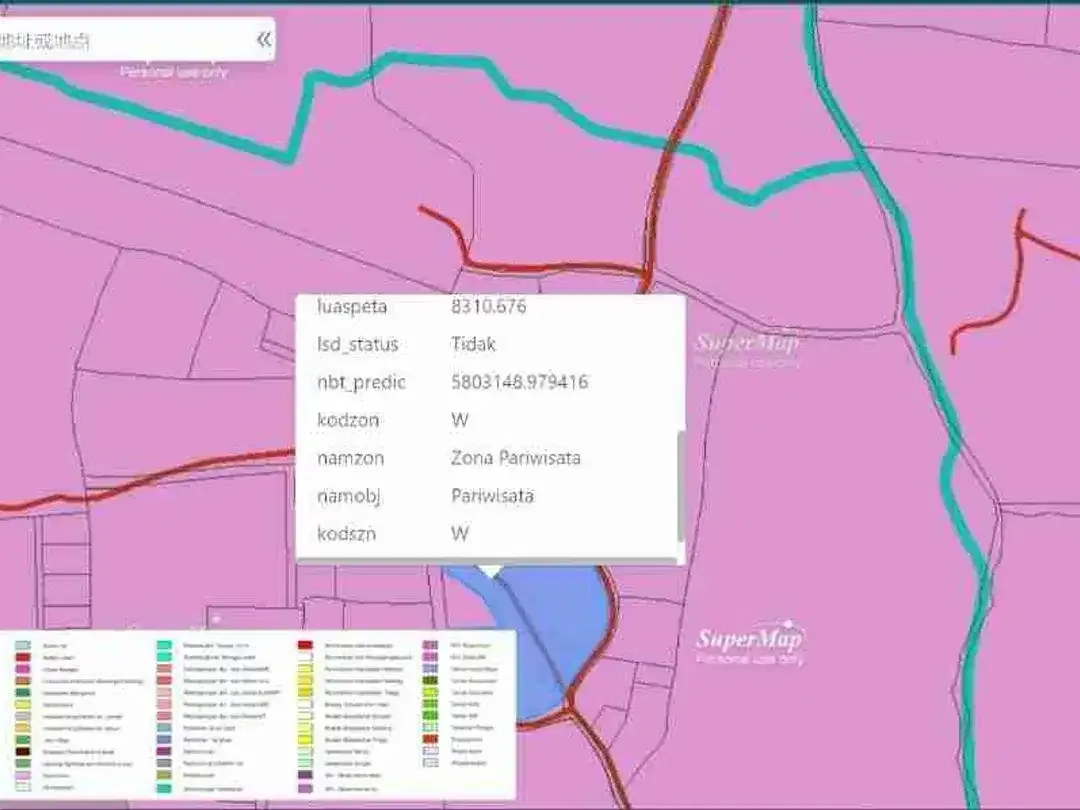Collapse the search panel with double chevron

264,39
